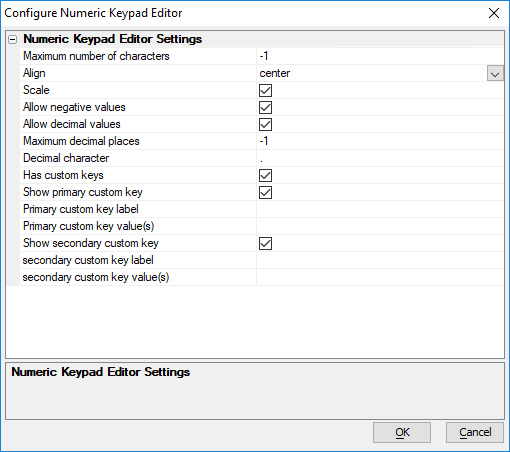Select the center value in Align row
The height and width of the screenshot is (452, 510).
point(275,73)
